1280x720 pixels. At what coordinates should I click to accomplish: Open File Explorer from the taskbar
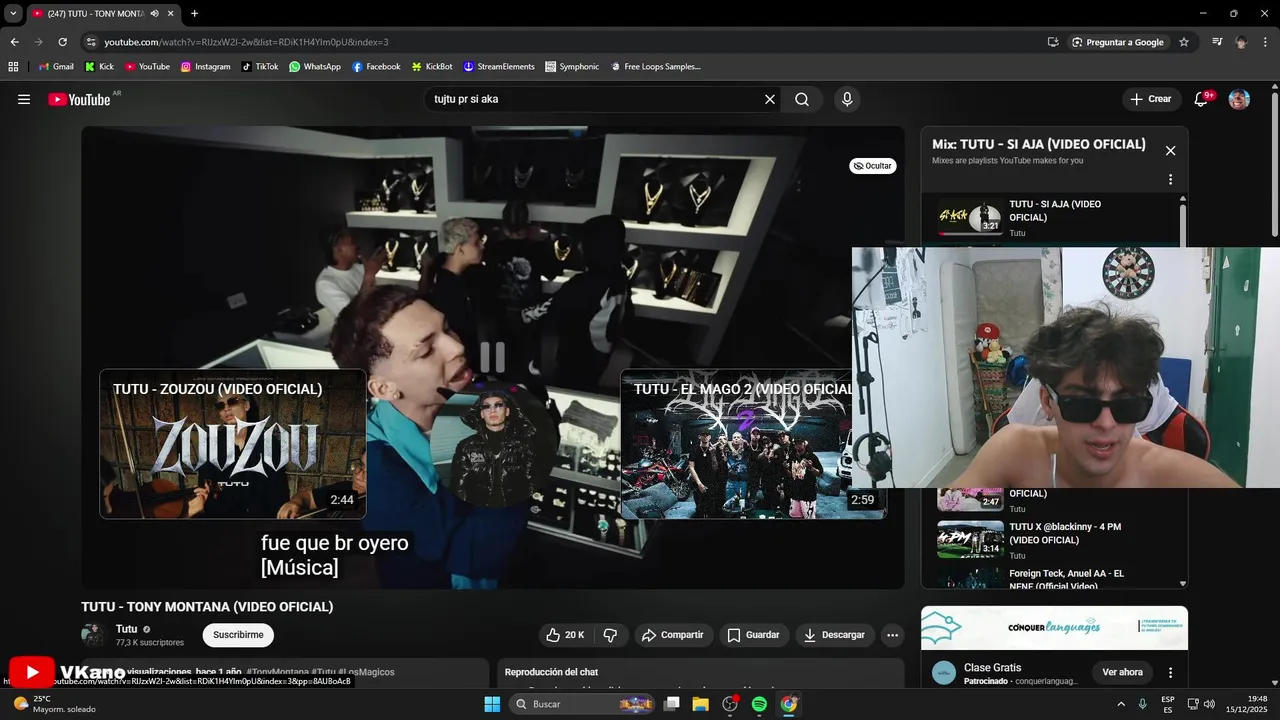pos(701,704)
